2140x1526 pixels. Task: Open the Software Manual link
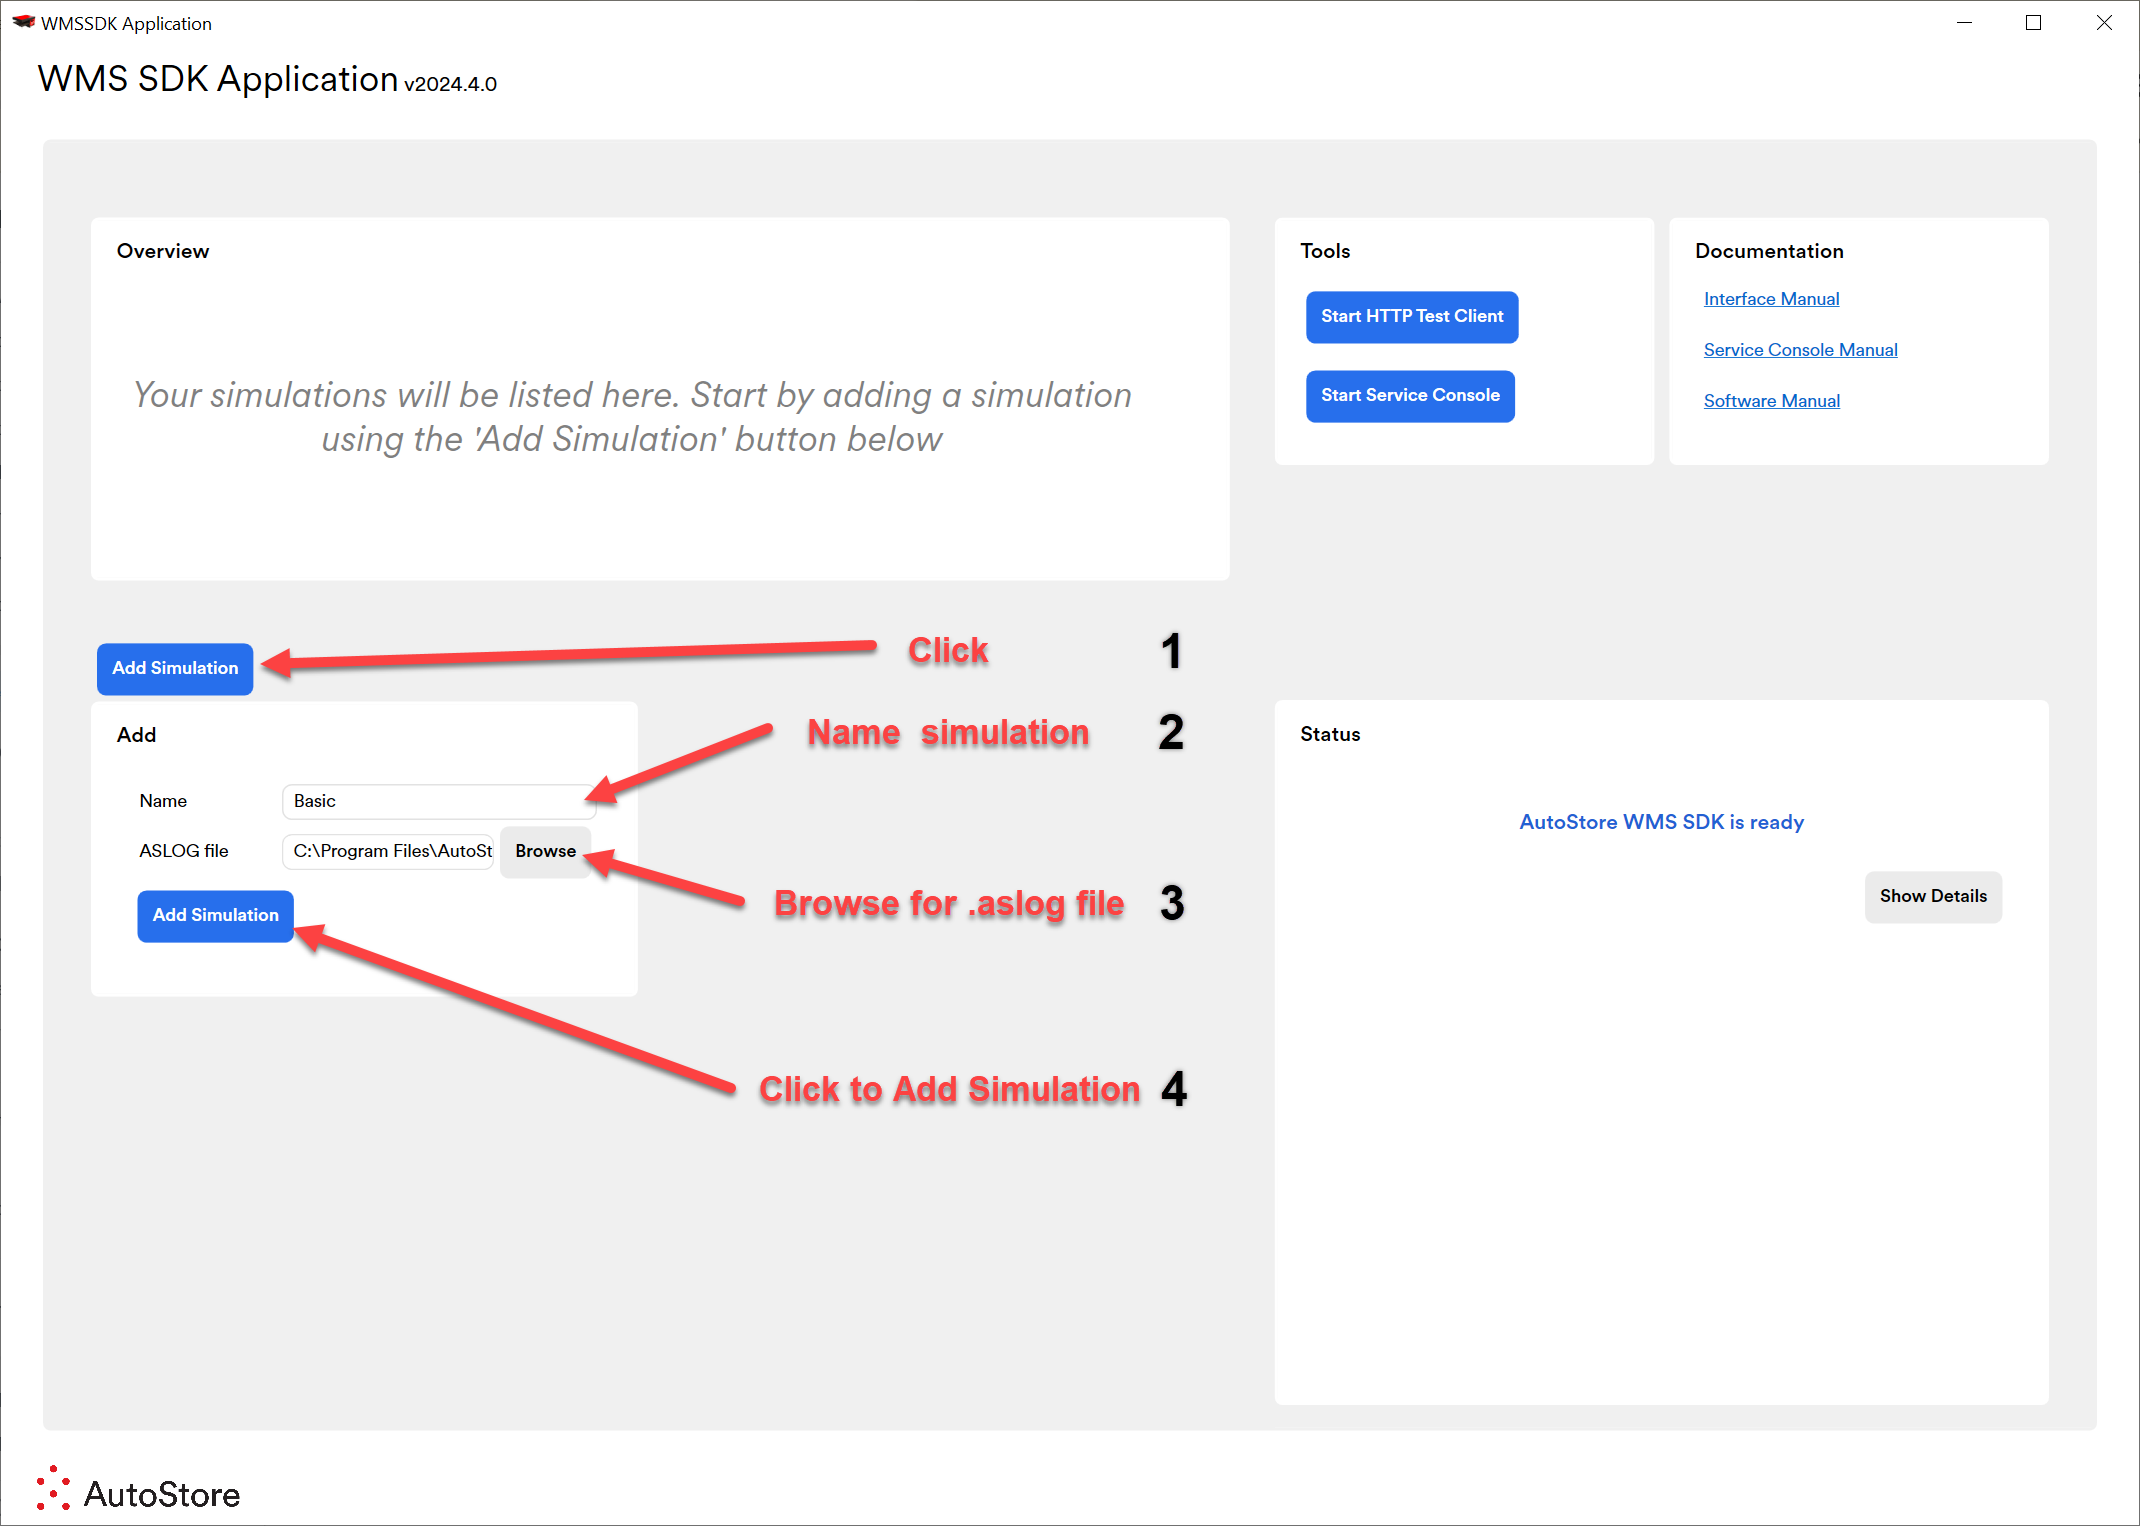coord(1771,401)
